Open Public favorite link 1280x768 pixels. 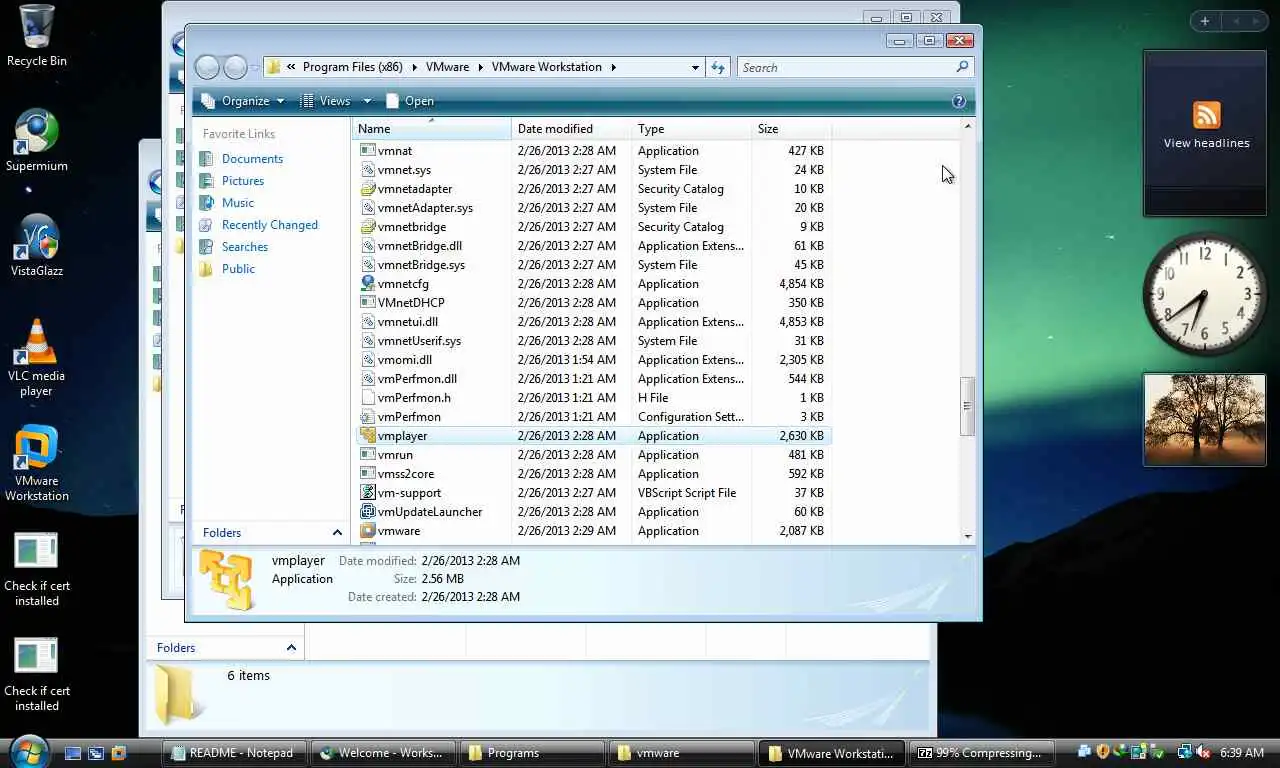pos(238,269)
